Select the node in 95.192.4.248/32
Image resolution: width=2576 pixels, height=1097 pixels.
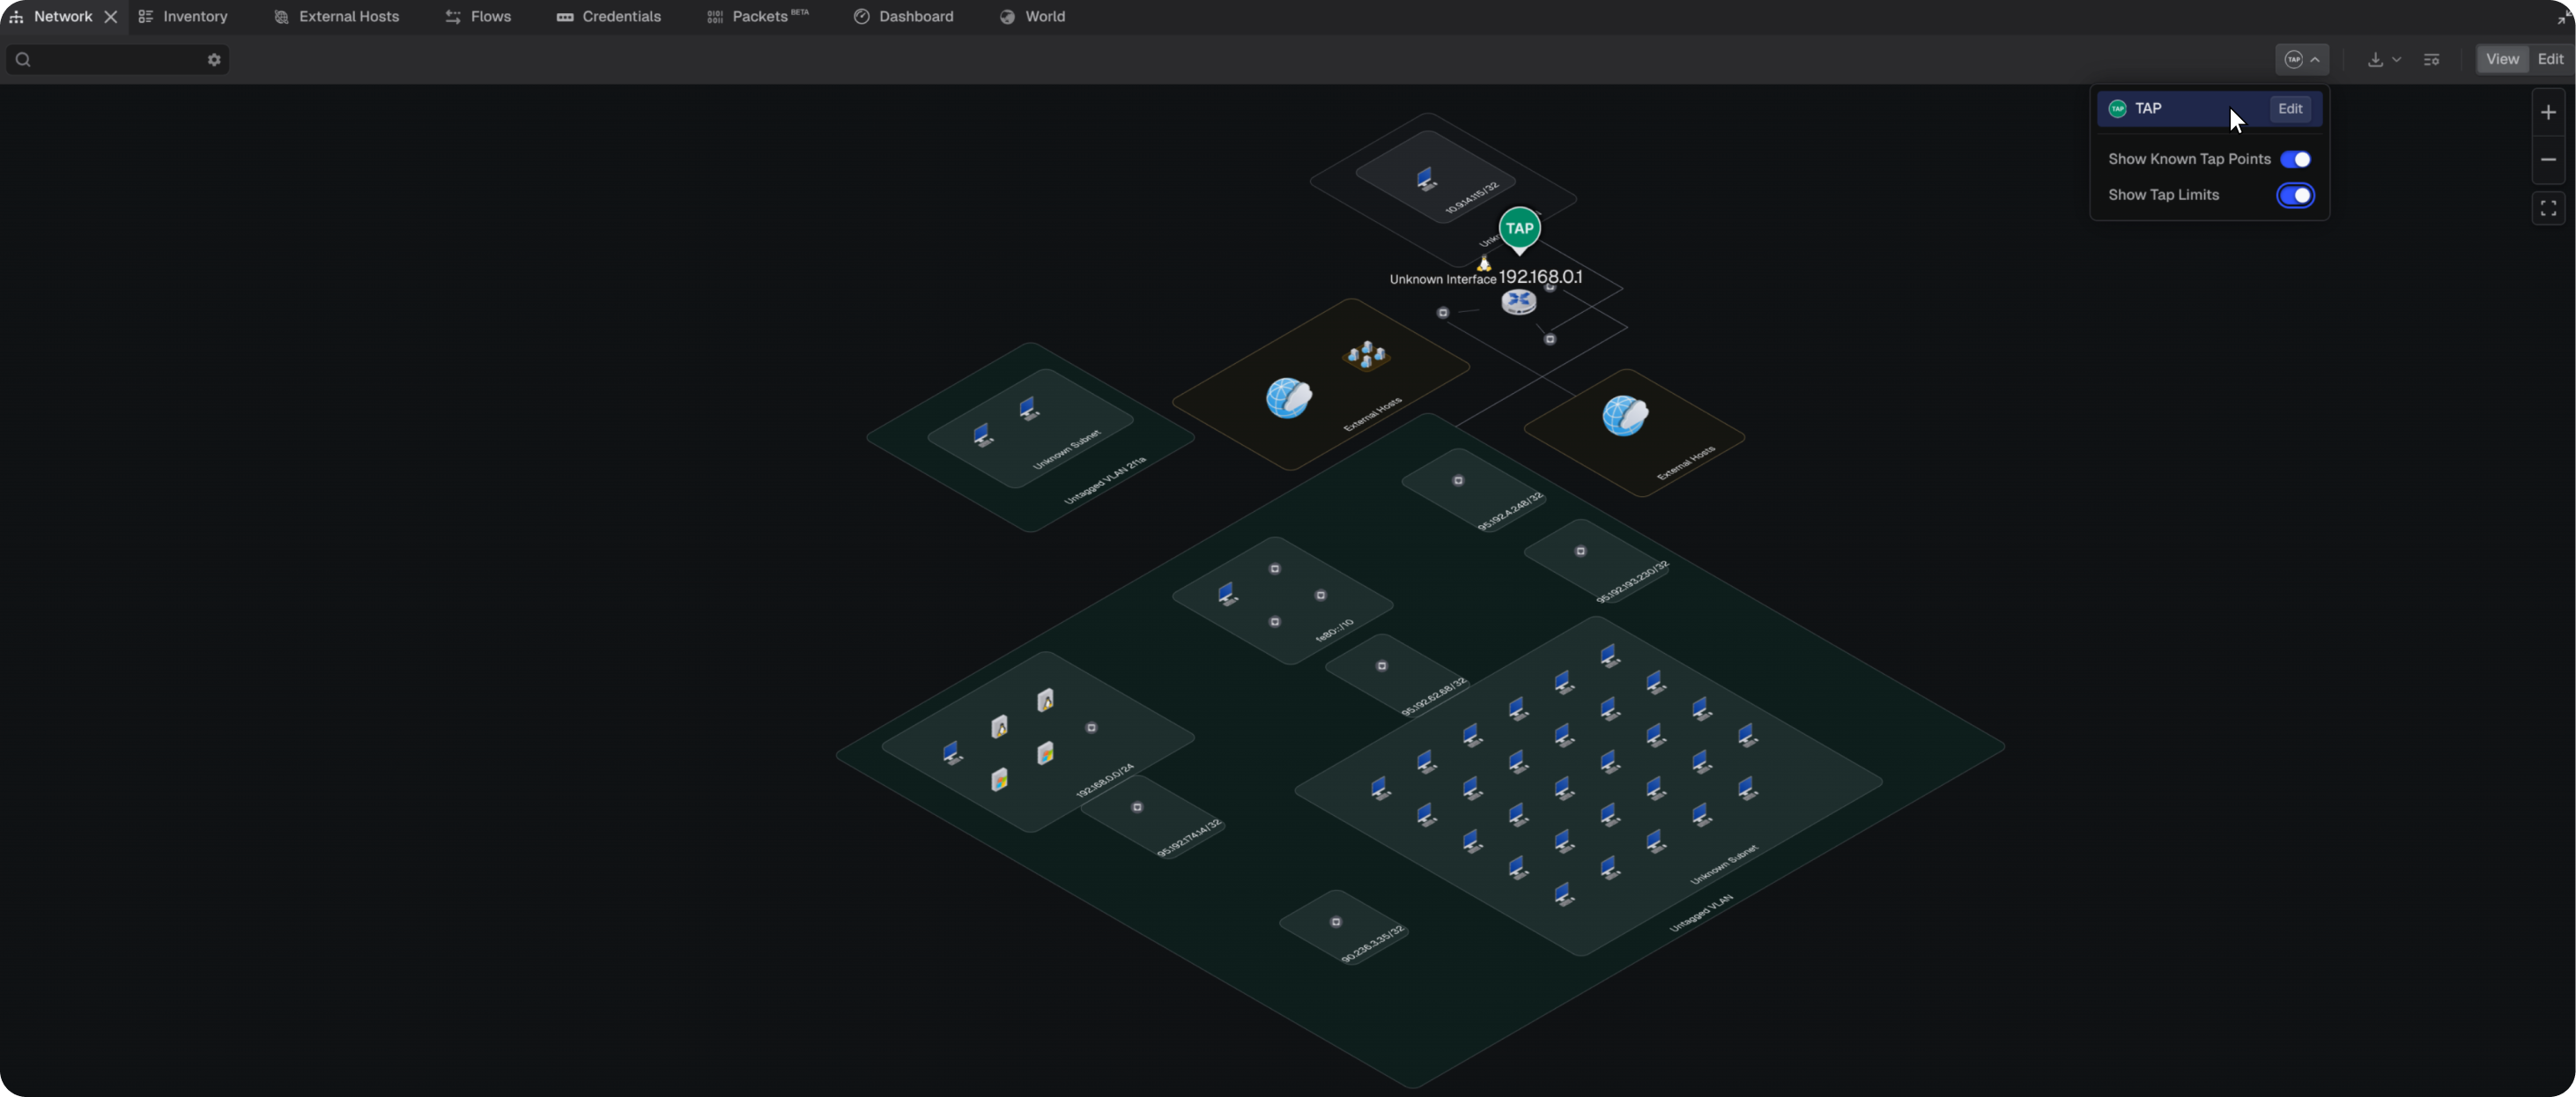coord(1458,481)
